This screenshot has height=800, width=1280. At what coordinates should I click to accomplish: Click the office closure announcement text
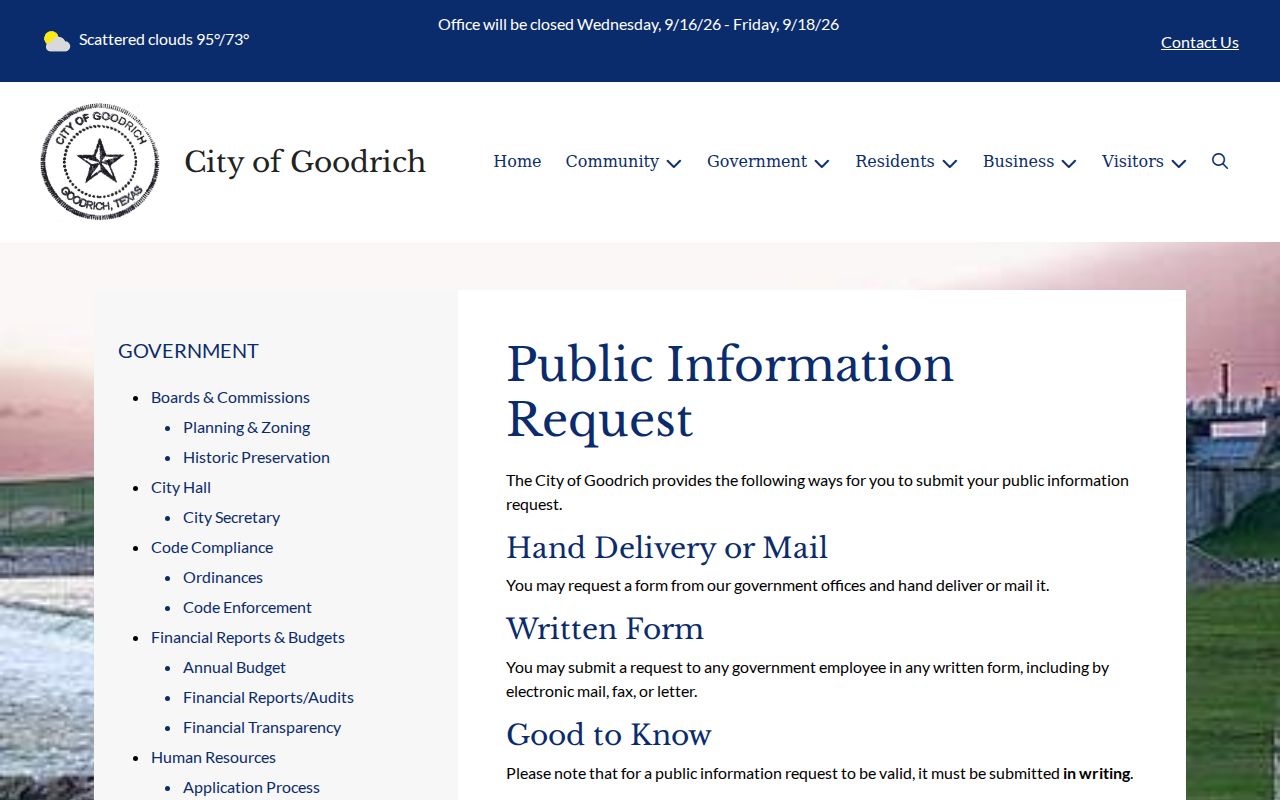pos(638,24)
